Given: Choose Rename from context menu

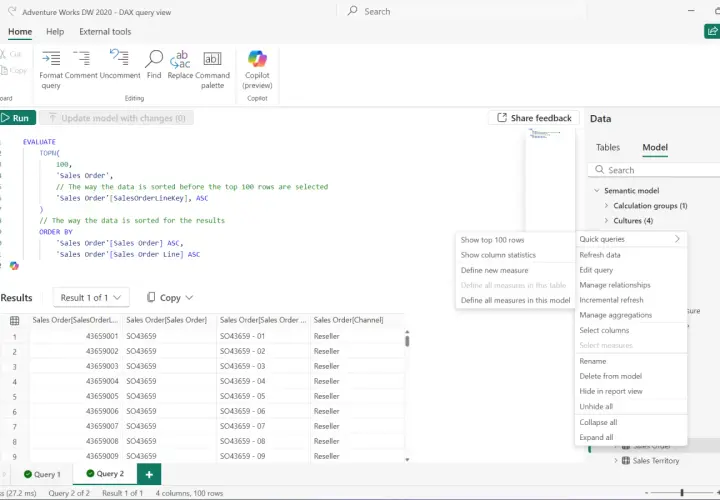Looking at the screenshot, I should pos(592,361).
